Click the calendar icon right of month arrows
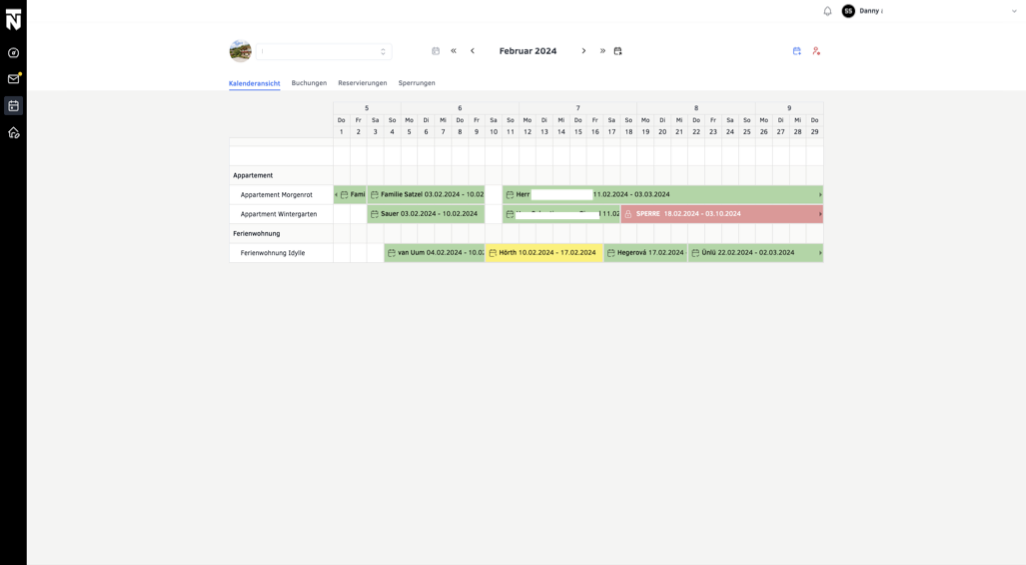This screenshot has width=1026, height=565. click(x=618, y=51)
